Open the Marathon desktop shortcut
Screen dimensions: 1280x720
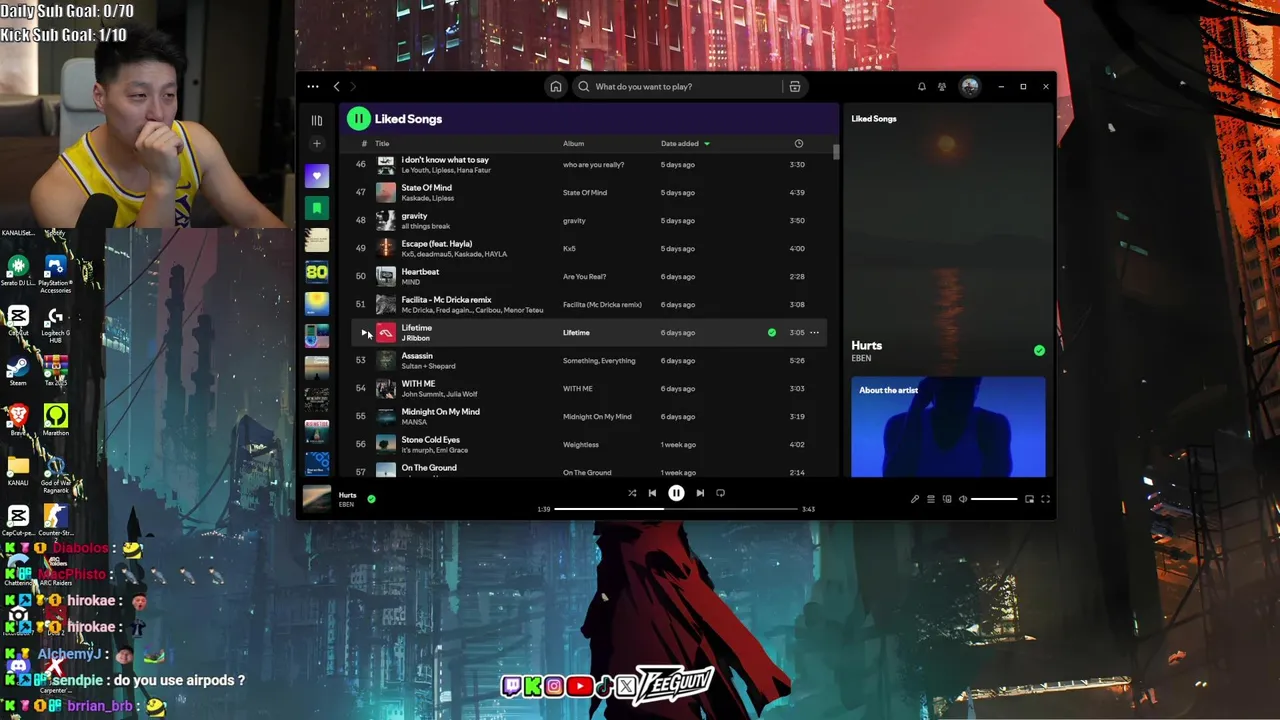pos(56,419)
